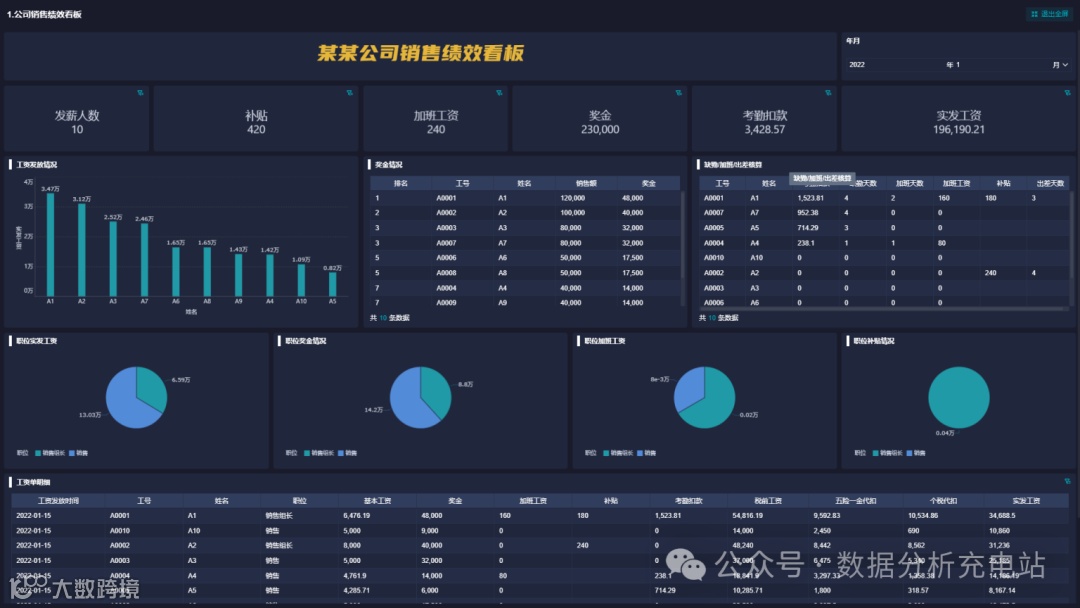This screenshot has width=1080, height=608.
Task: Click the 奖金 column header in 奖金情况 table
Action: tap(648, 183)
